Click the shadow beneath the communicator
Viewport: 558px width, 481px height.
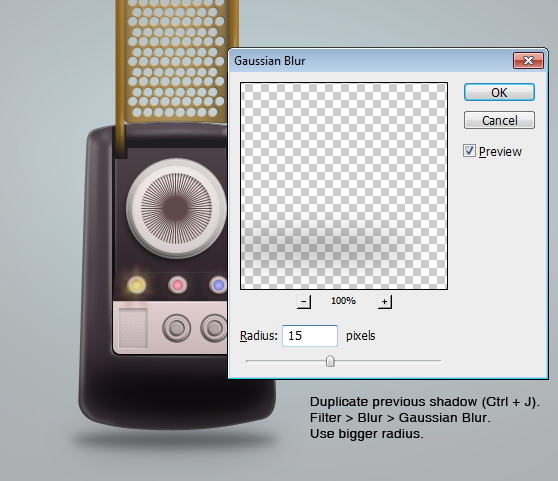click(x=175, y=439)
